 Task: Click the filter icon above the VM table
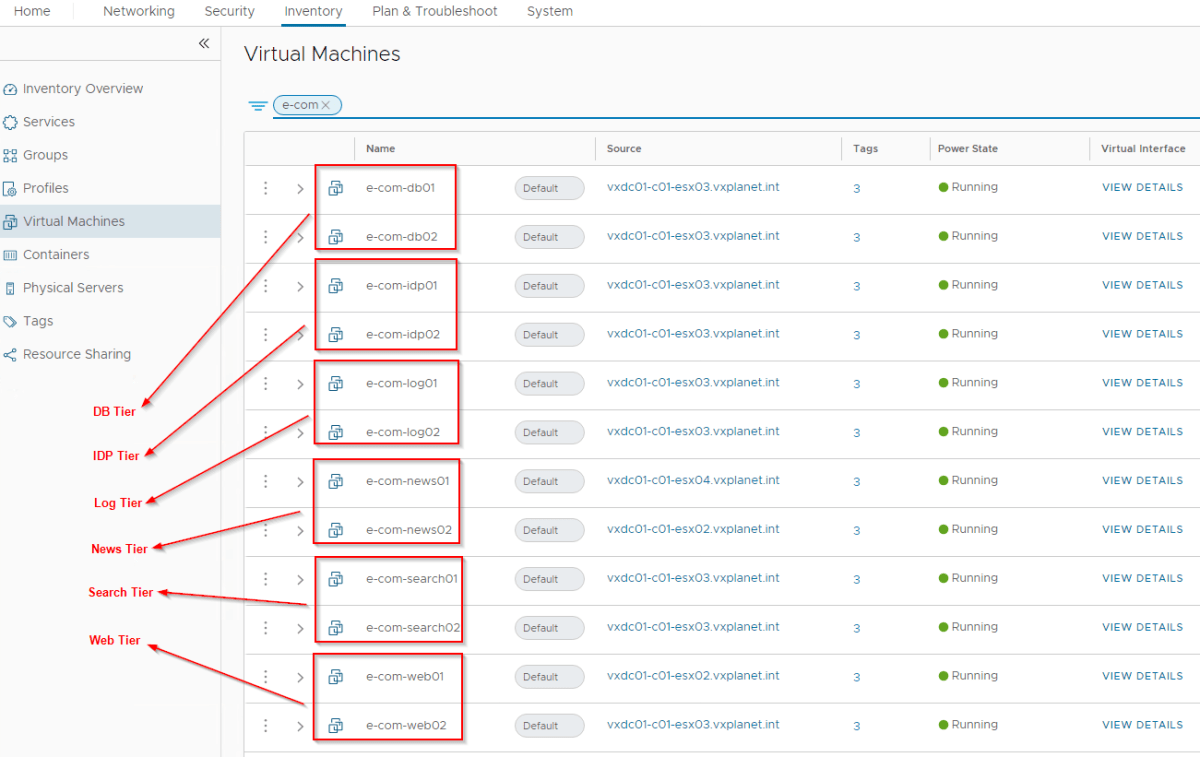[258, 104]
